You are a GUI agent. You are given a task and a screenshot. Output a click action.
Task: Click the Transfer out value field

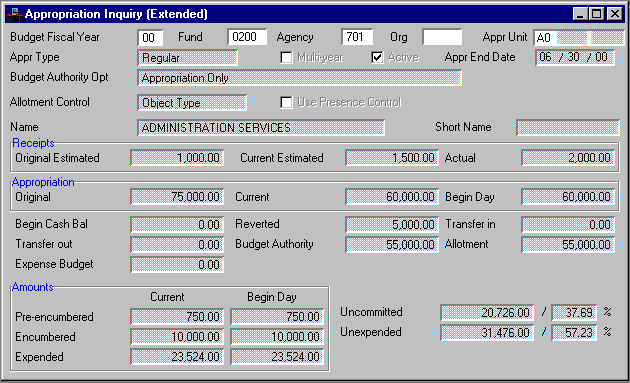coord(177,245)
